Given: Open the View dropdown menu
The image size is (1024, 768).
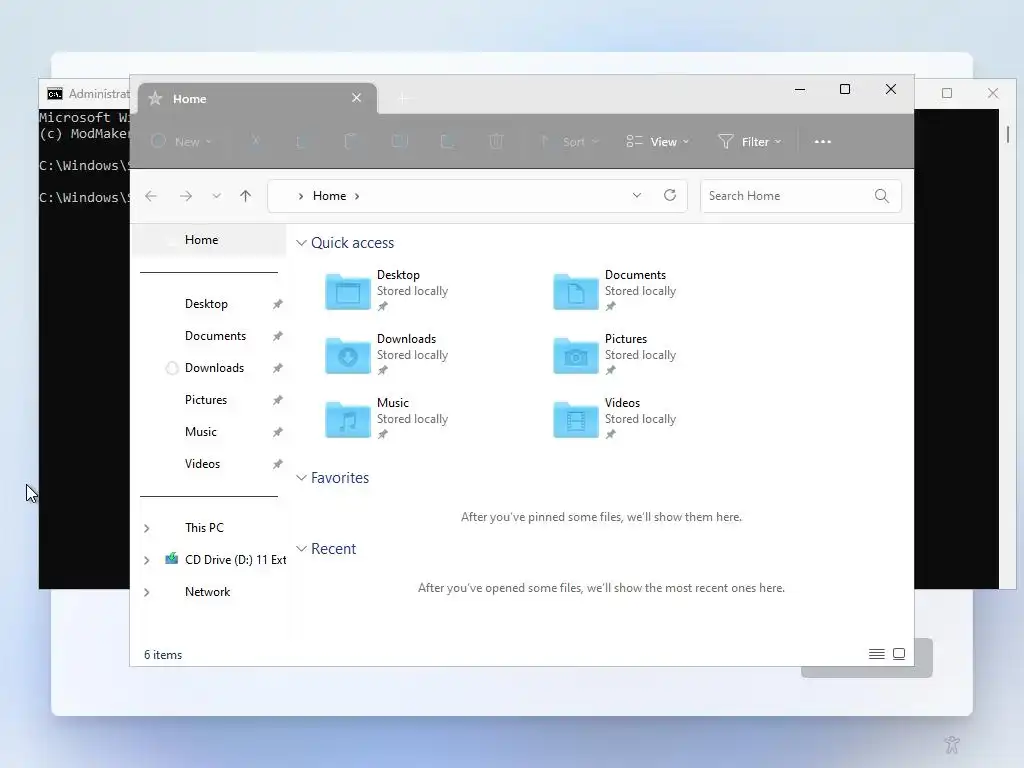Looking at the screenshot, I should (x=658, y=142).
